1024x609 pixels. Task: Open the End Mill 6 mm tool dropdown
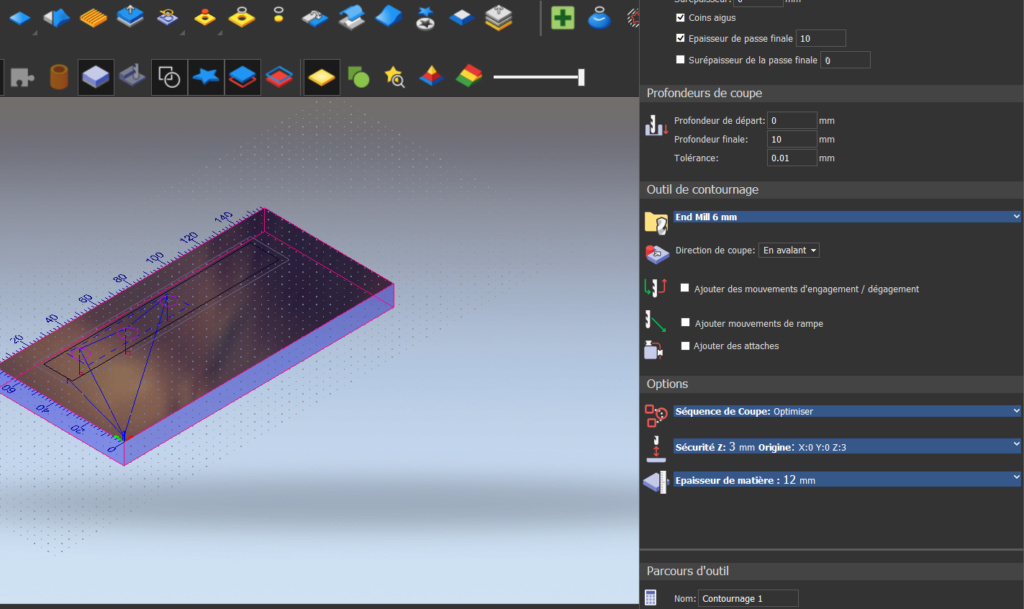click(847, 217)
